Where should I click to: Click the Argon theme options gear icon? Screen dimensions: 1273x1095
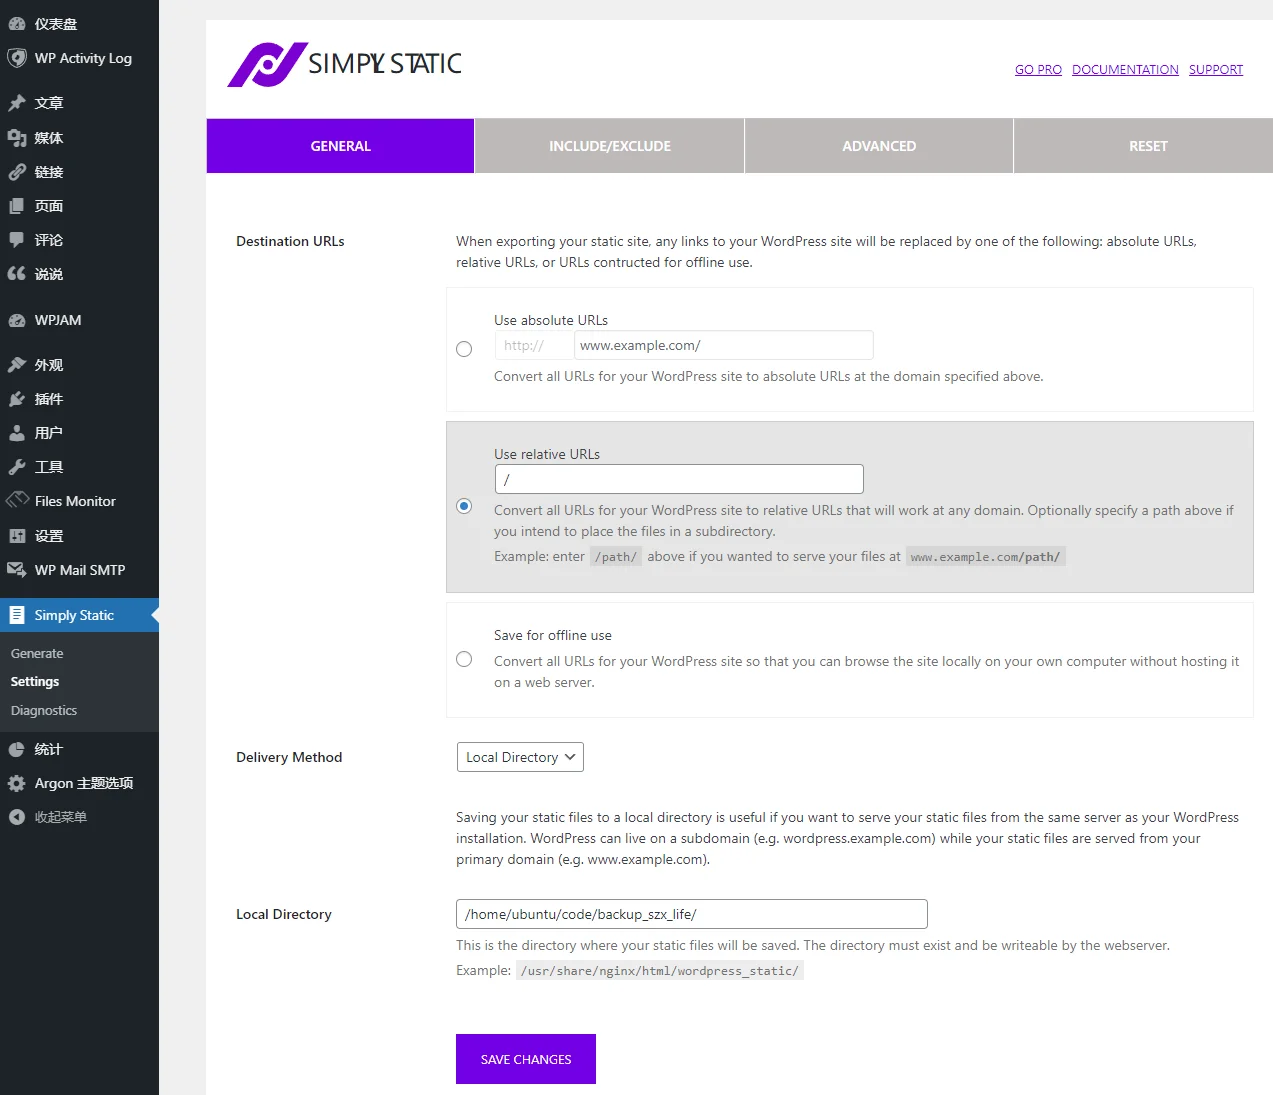17,783
